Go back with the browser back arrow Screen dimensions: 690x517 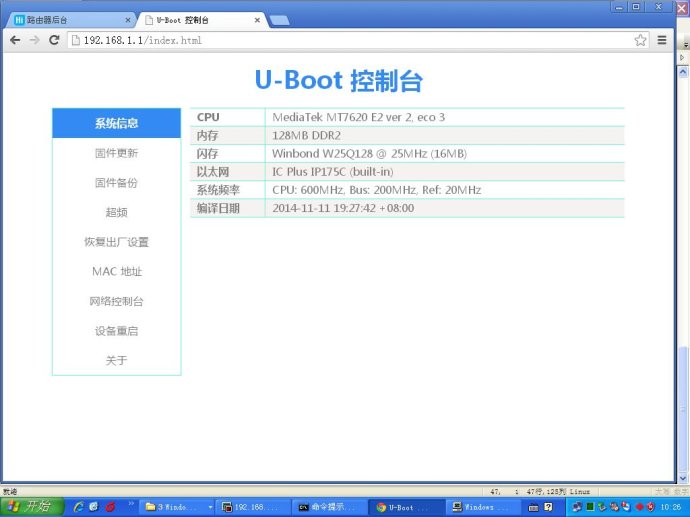pos(15,40)
